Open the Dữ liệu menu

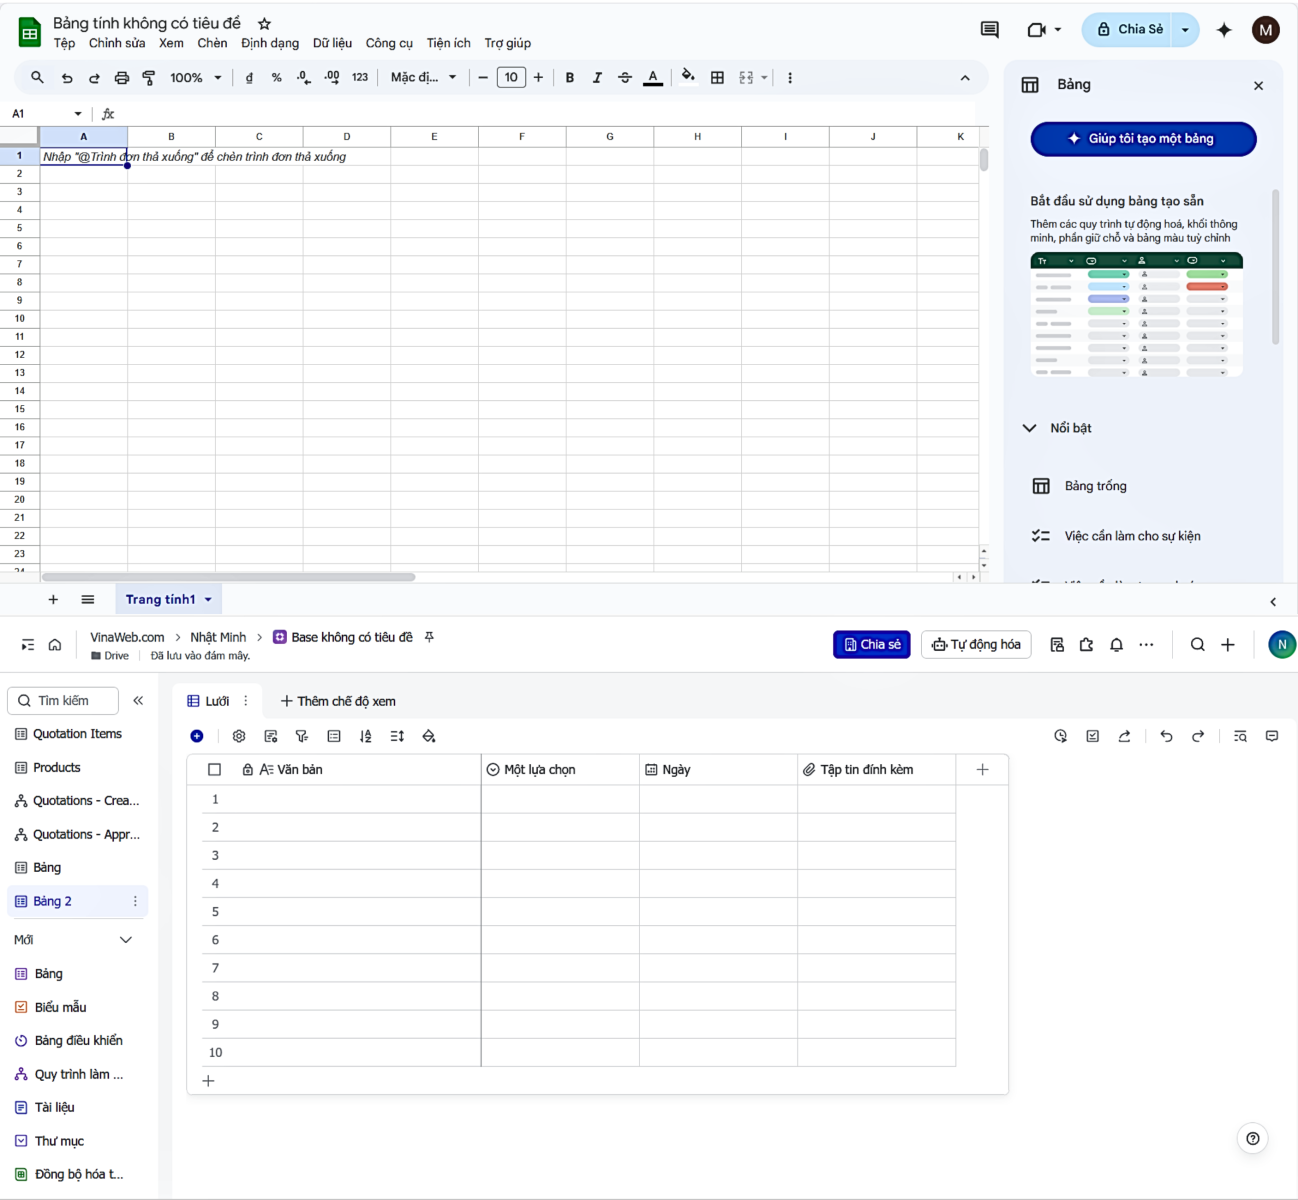332,43
